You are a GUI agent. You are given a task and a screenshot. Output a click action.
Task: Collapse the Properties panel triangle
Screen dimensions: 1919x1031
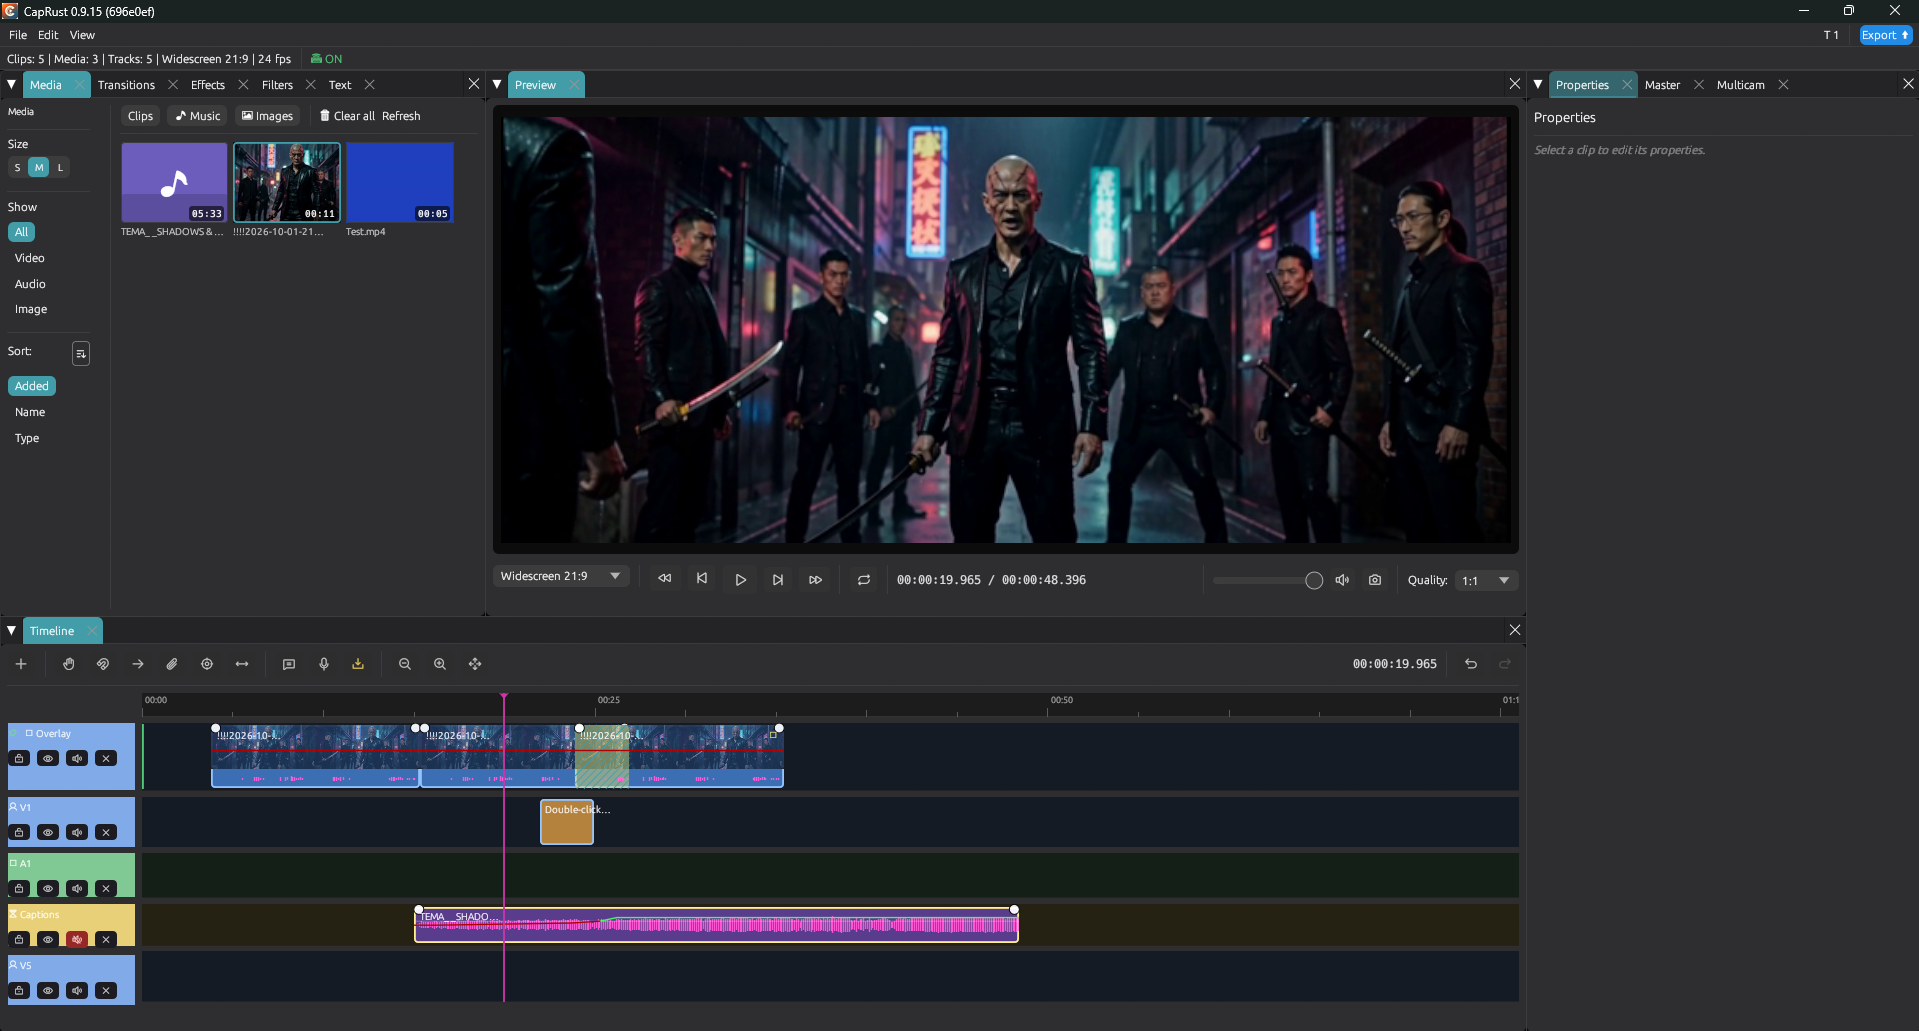tap(1538, 85)
